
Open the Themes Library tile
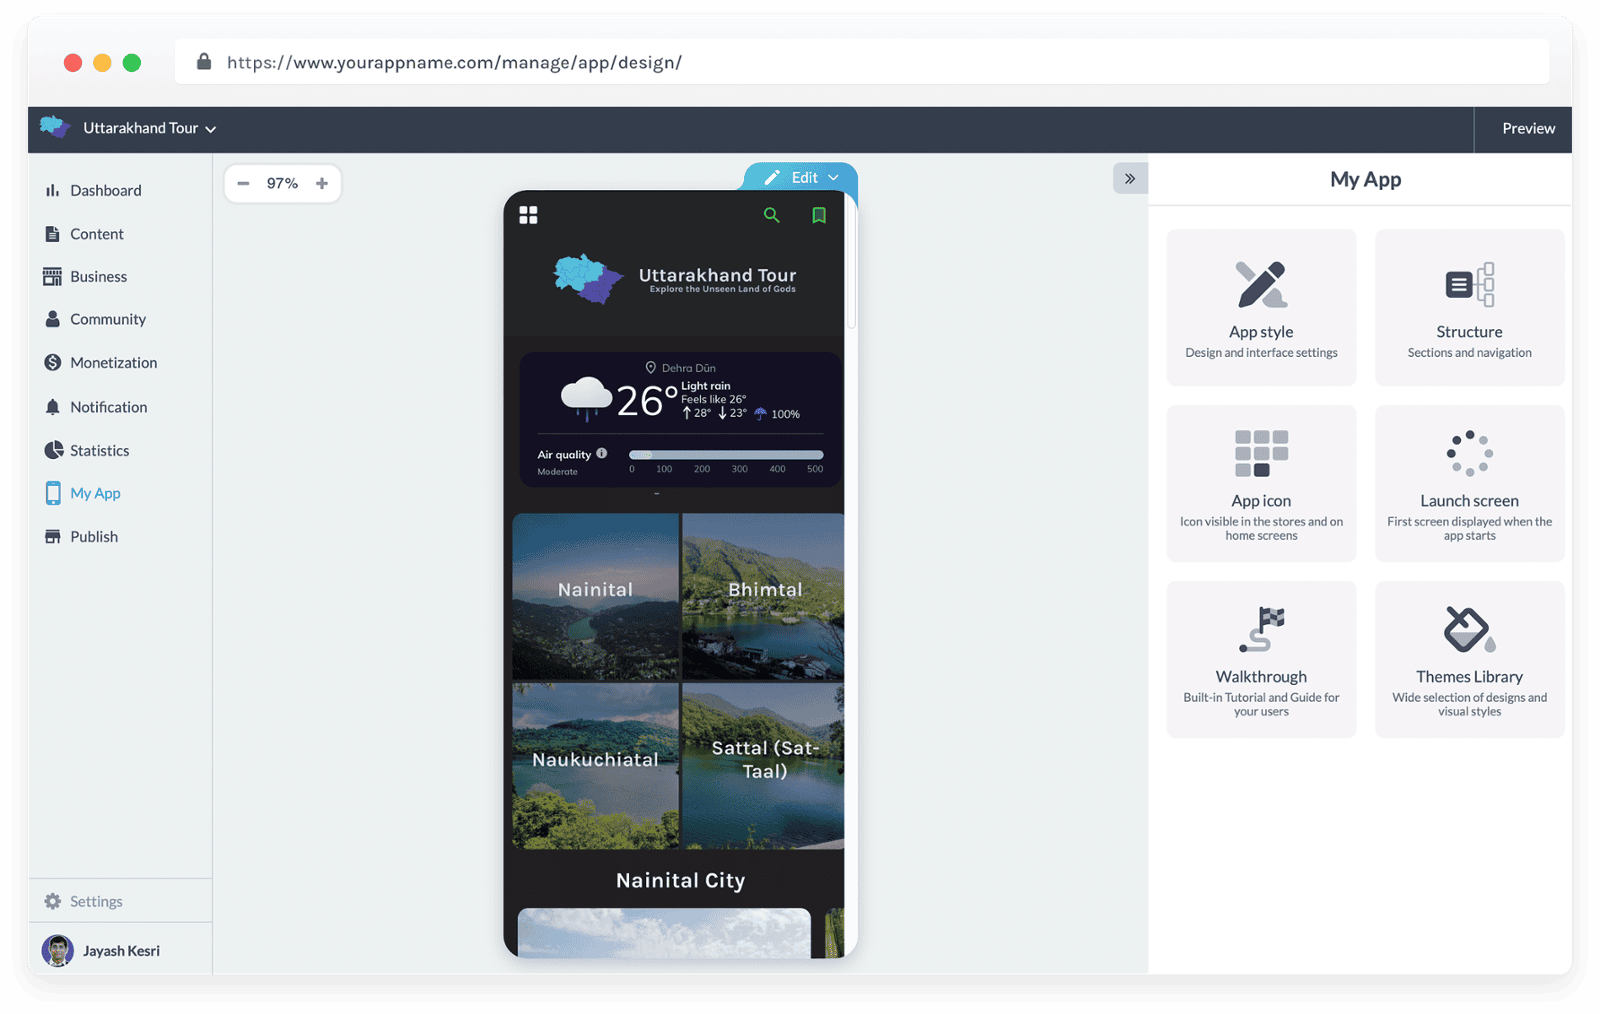pyautogui.click(x=1469, y=659)
